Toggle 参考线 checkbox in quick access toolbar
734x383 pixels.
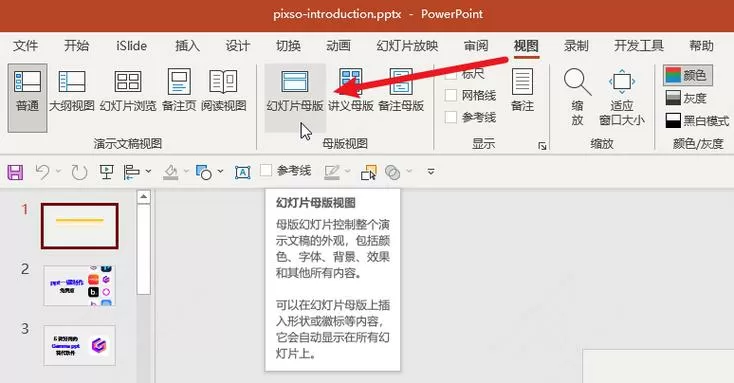tap(266, 170)
